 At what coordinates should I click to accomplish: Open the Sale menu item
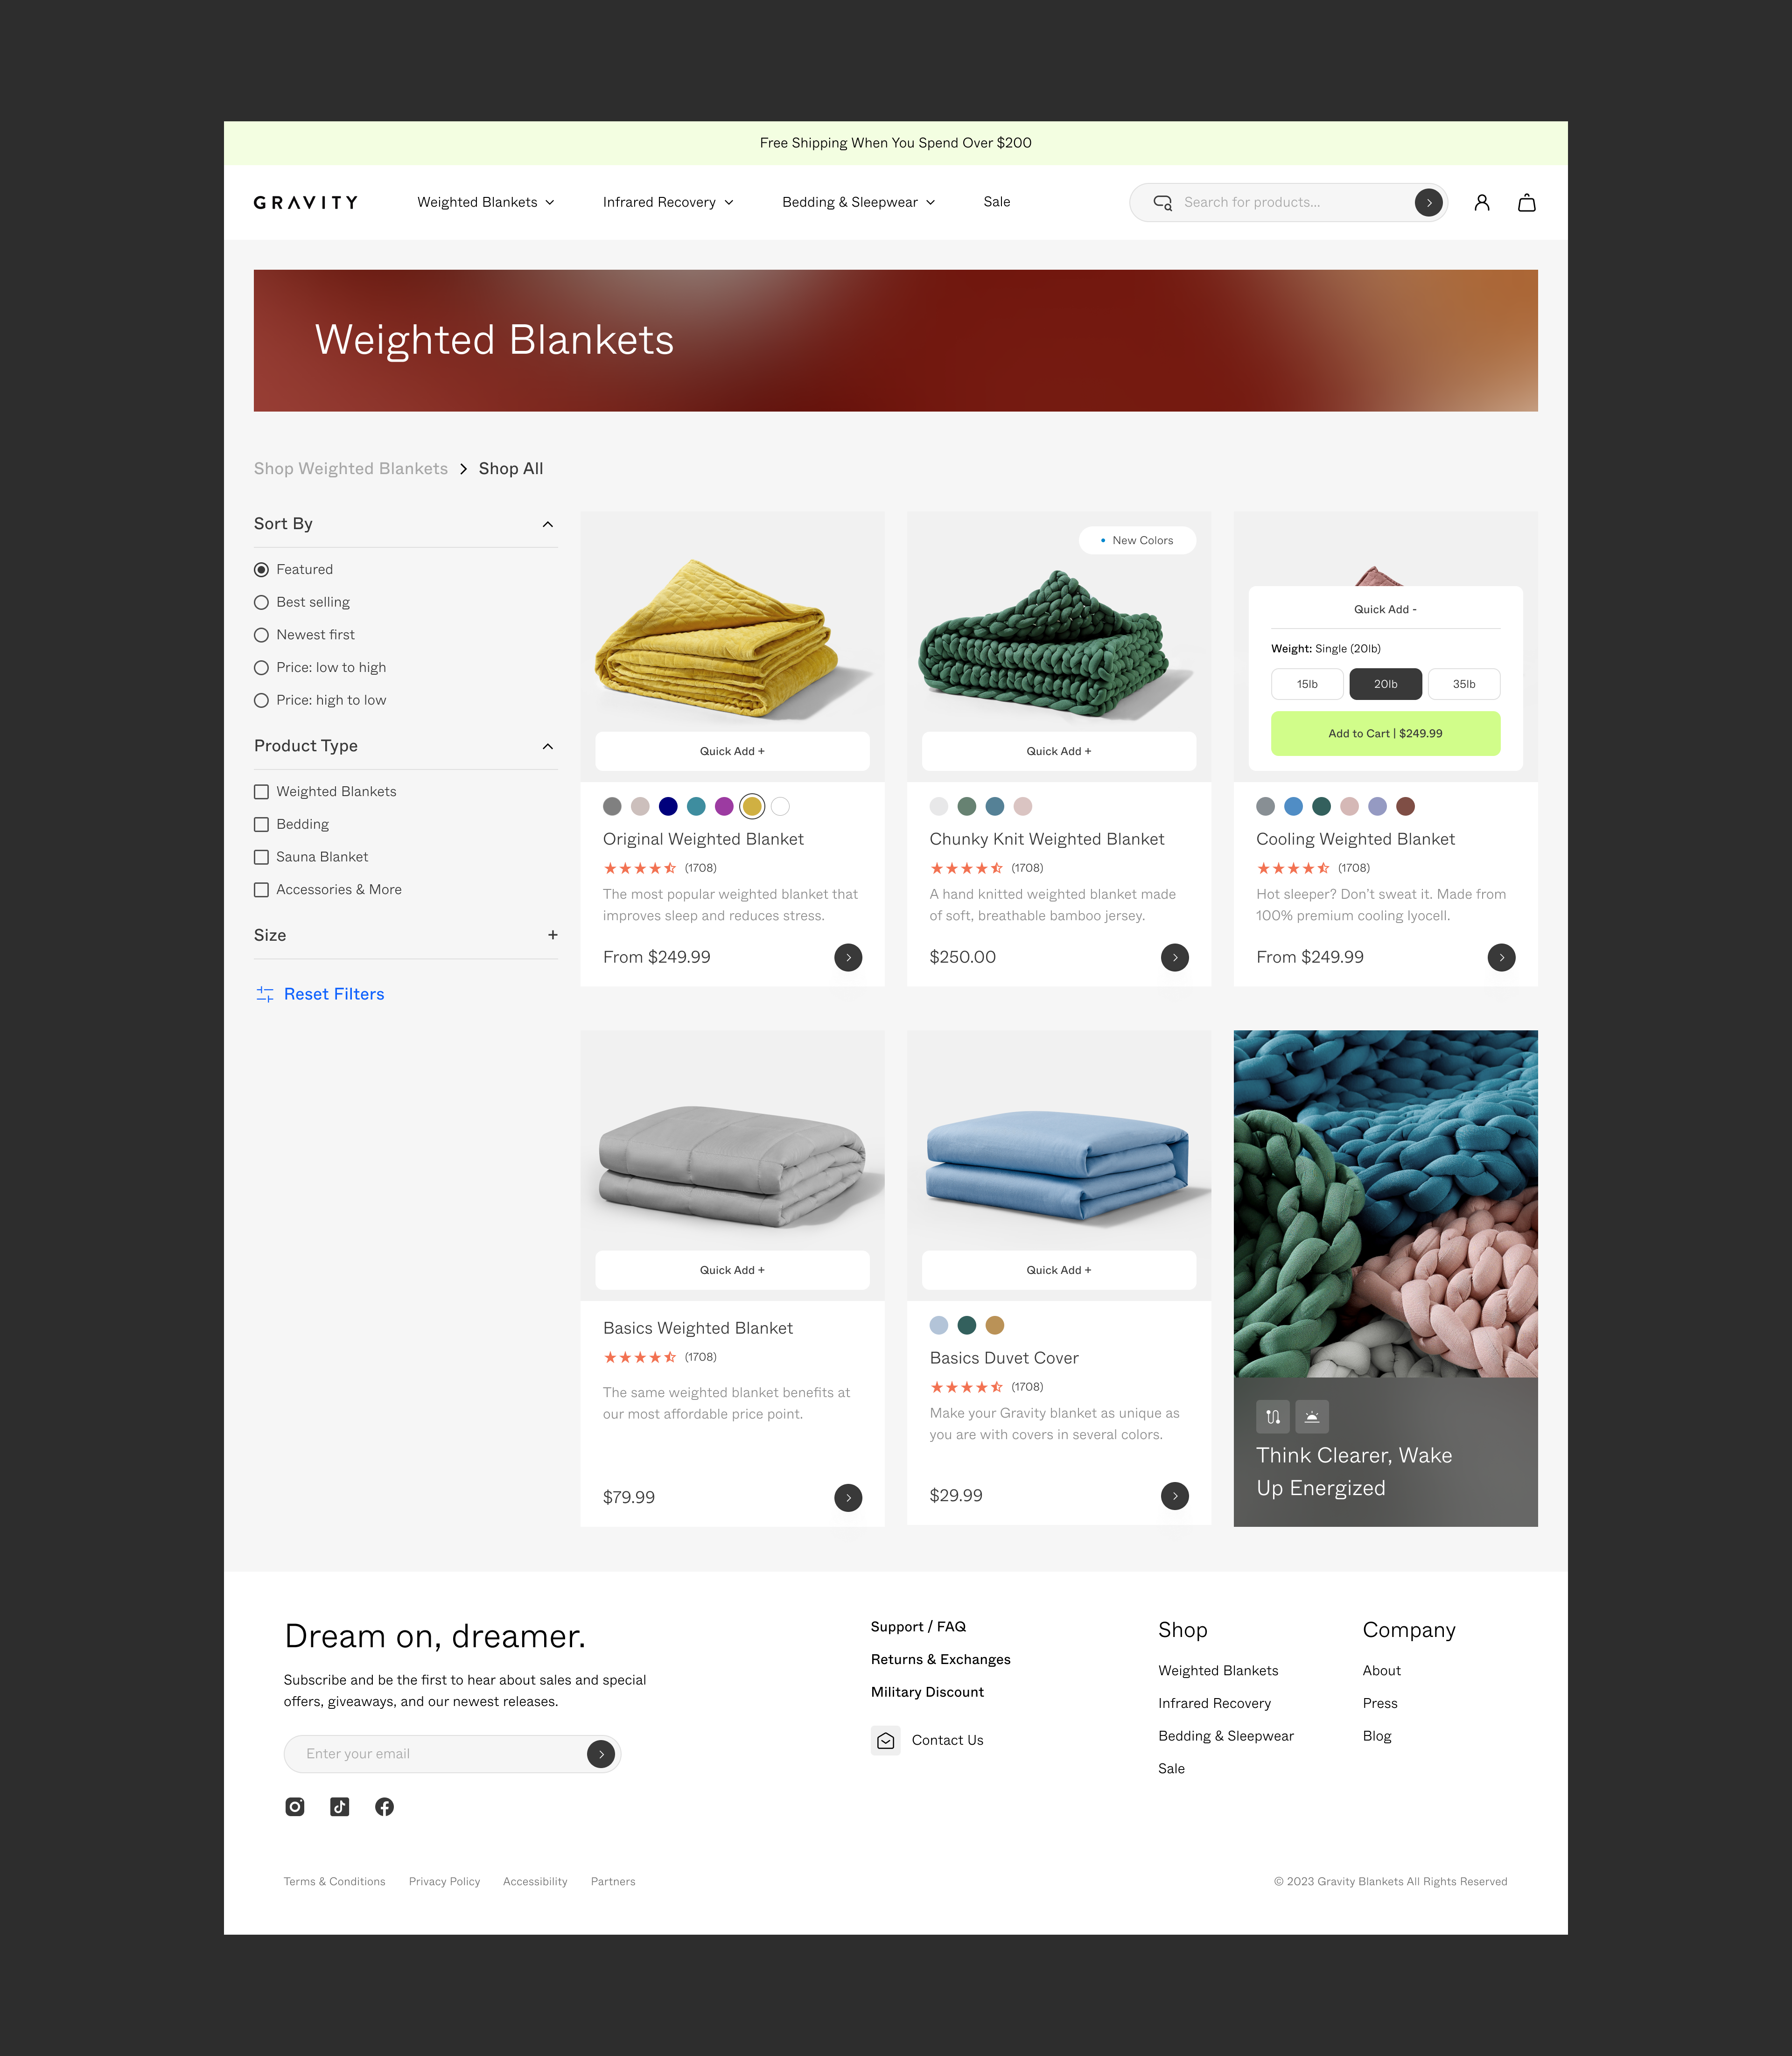pyautogui.click(x=997, y=202)
